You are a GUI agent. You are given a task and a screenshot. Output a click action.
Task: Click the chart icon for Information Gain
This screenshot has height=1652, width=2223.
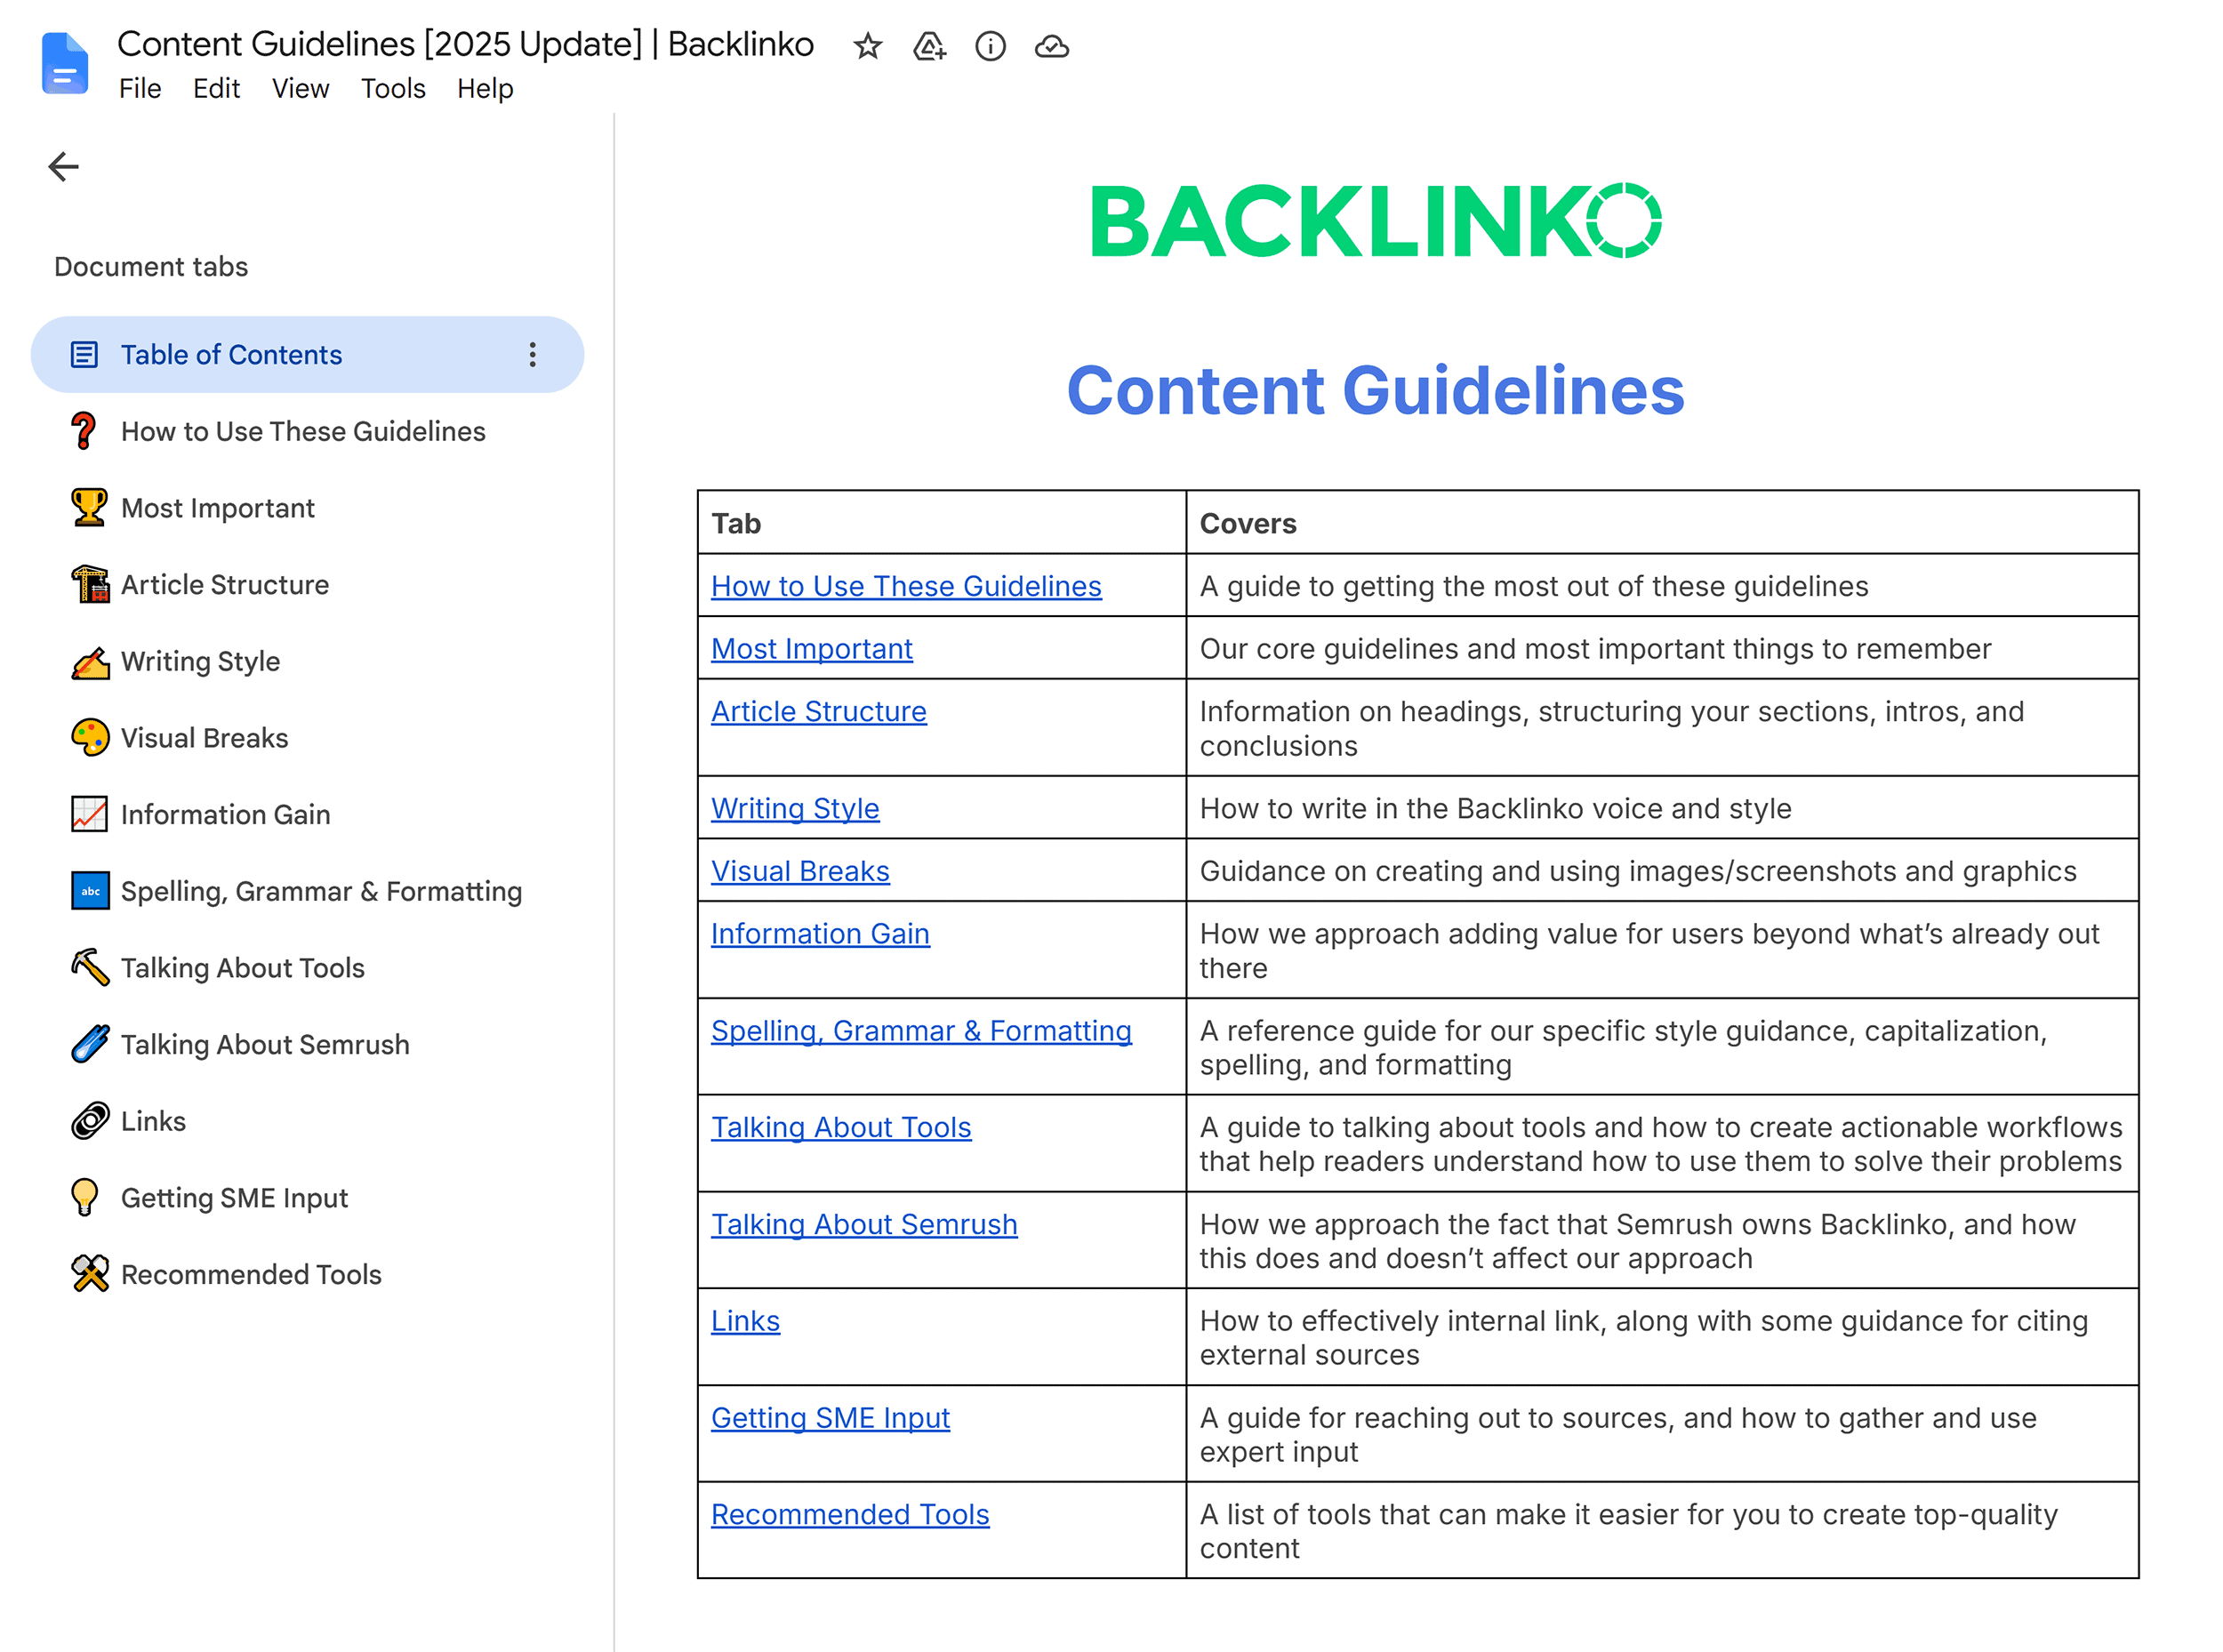[89, 814]
